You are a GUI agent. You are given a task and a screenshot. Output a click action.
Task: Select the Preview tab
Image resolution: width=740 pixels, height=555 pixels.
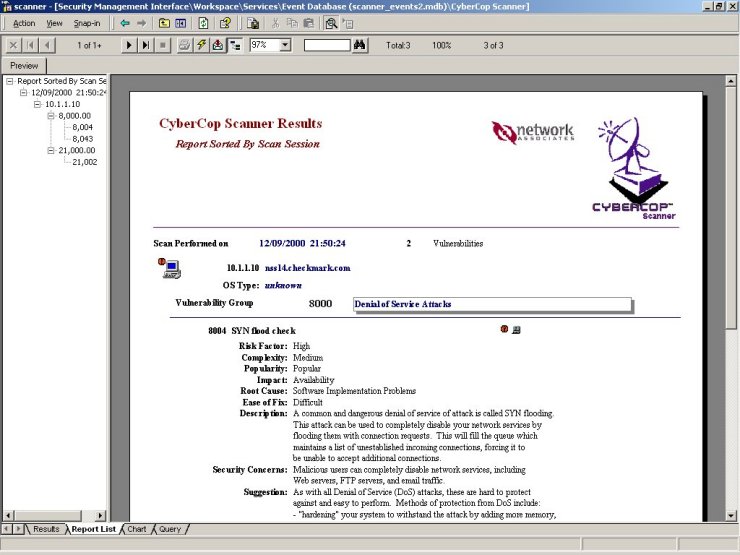pyautogui.click(x=24, y=66)
